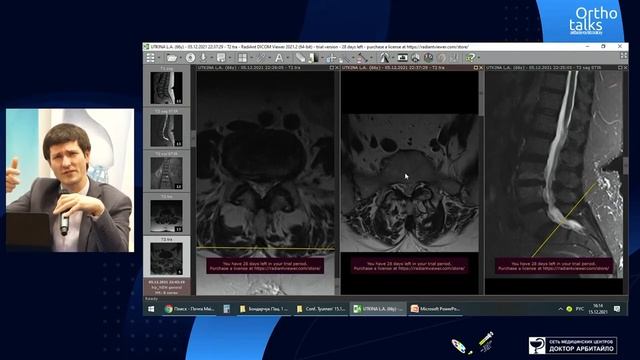Switch to the Microsoft PowerPoint taskbar item
The image size is (640, 360).
click(435, 309)
